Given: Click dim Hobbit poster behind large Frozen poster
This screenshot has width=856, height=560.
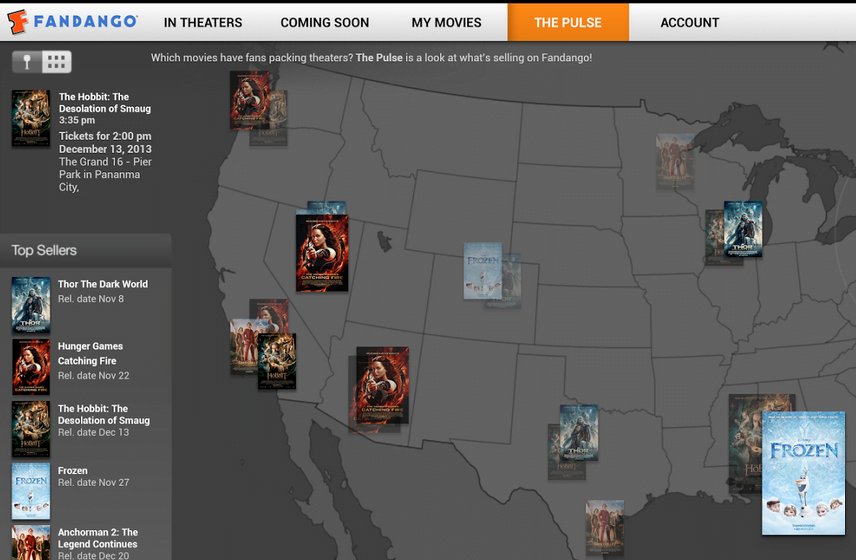Looking at the screenshot, I should (745, 442).
